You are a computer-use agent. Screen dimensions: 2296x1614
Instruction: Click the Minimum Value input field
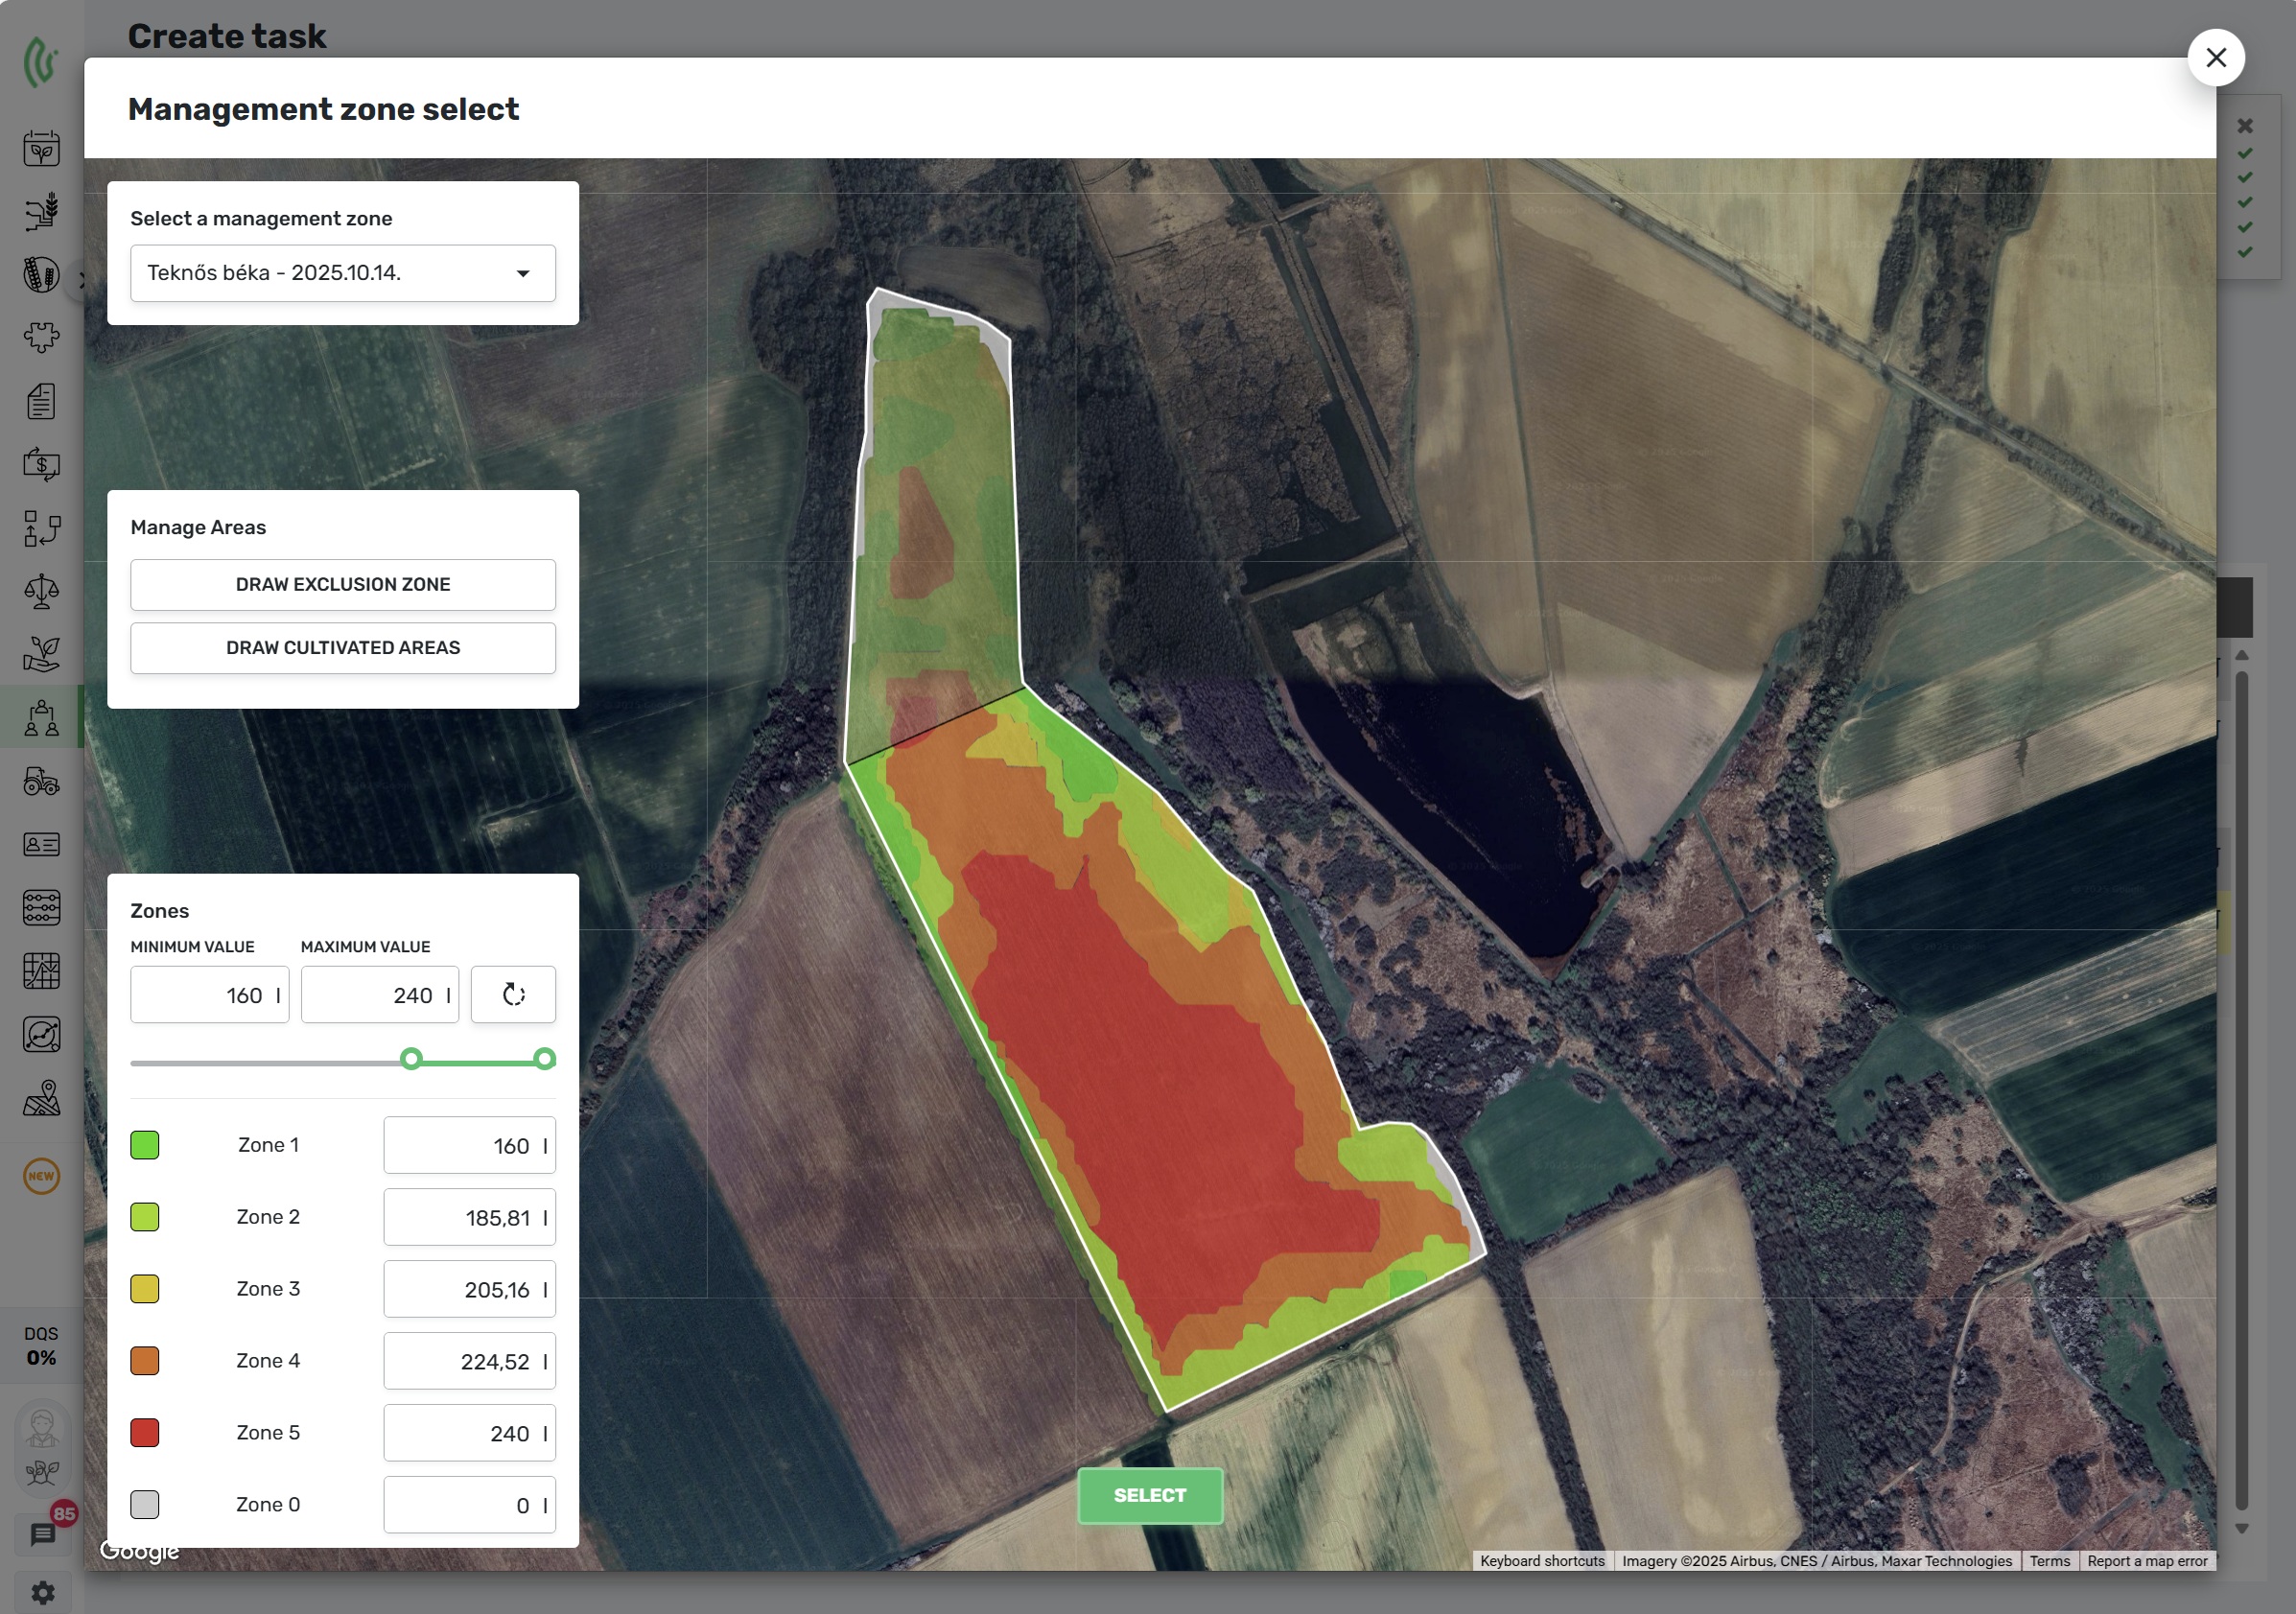click(209, 994)
